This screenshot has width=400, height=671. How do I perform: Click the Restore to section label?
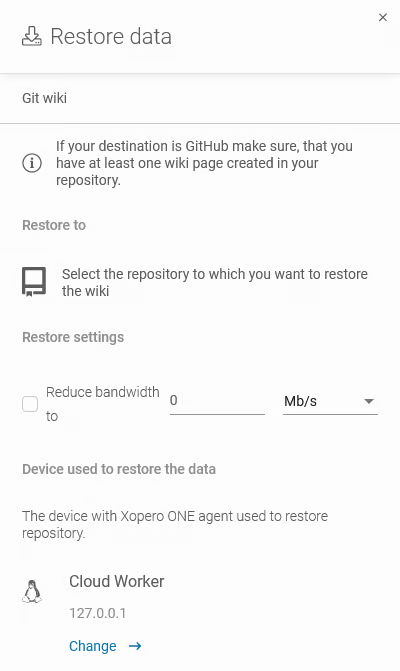click(54, 225)
